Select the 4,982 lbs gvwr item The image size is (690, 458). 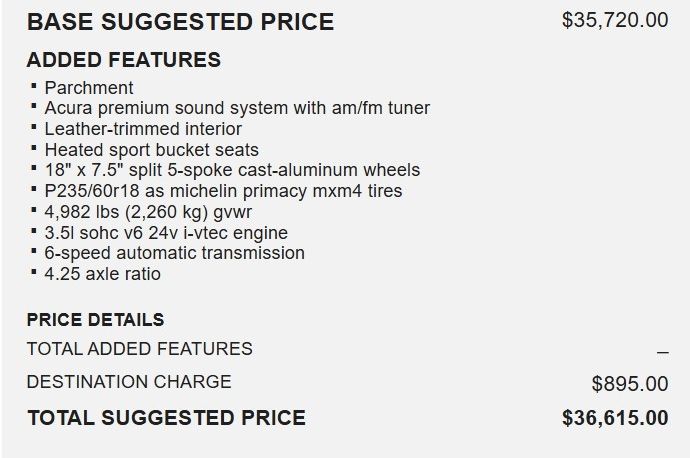[148, 212]
